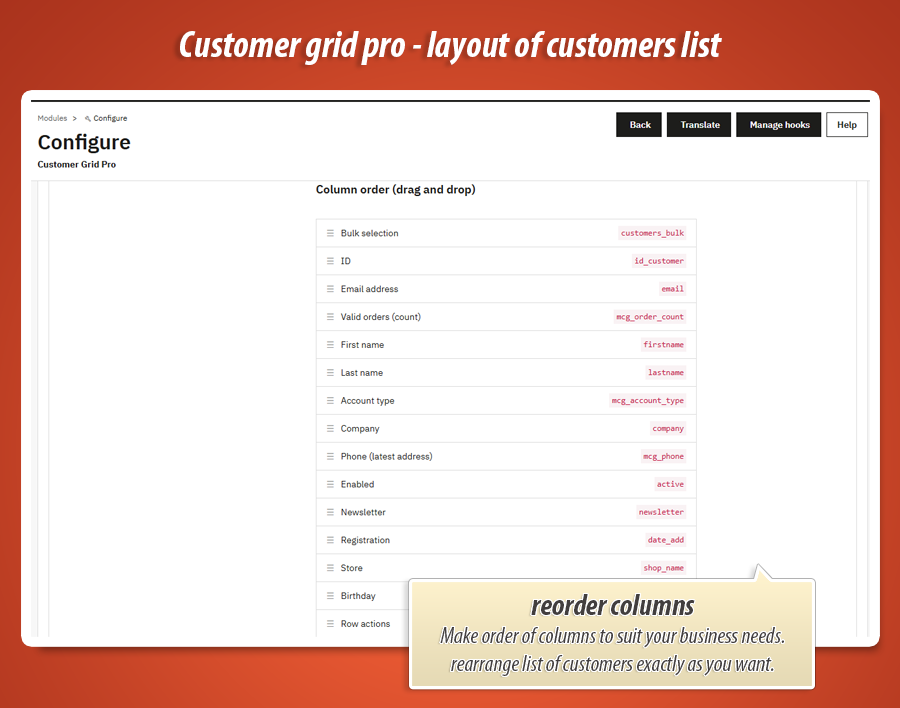Select the Newsletter row drag handle
The height and width of the screenshot is (708, 900).
point(330,512)
